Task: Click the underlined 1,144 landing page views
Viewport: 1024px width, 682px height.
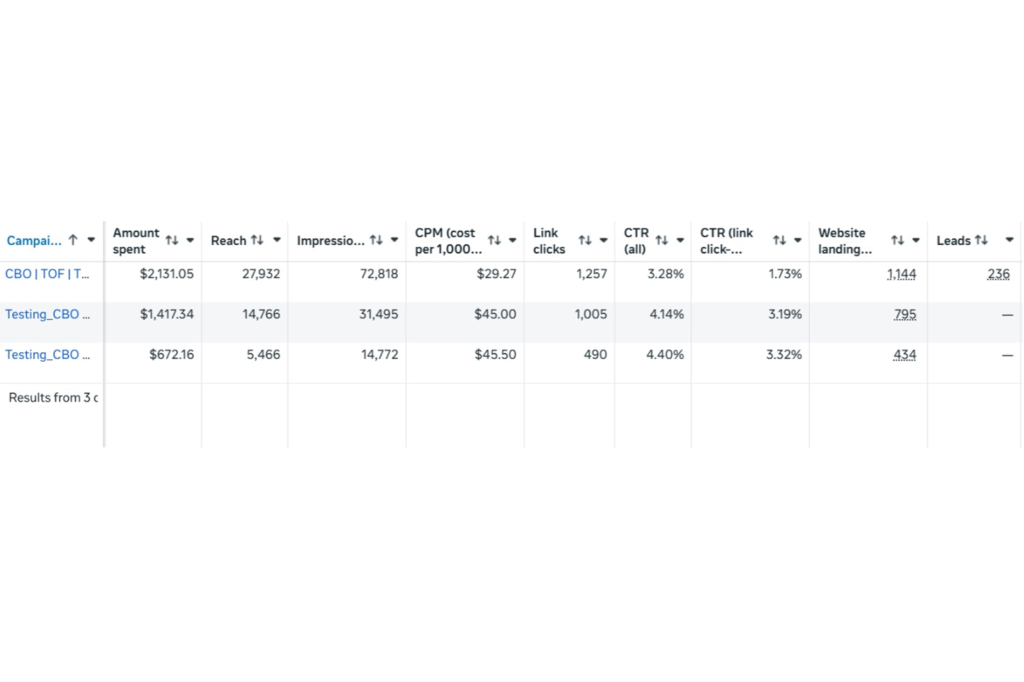Action: (x=901, y=273)
